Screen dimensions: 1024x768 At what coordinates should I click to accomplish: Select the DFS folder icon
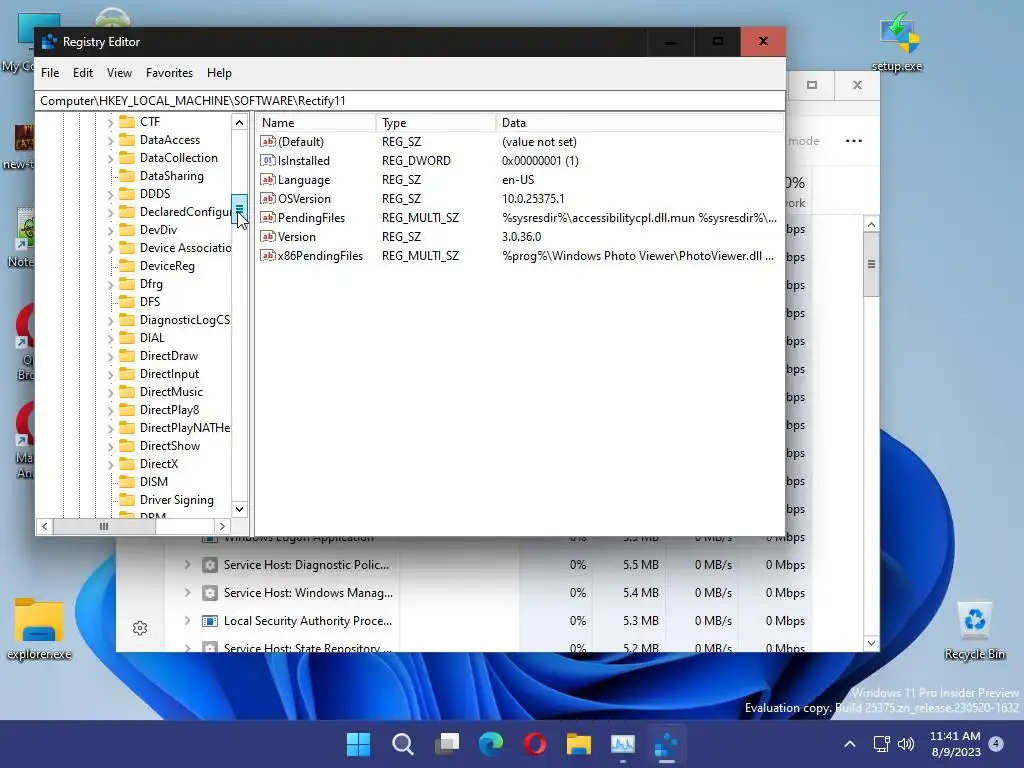coord(127,302)
